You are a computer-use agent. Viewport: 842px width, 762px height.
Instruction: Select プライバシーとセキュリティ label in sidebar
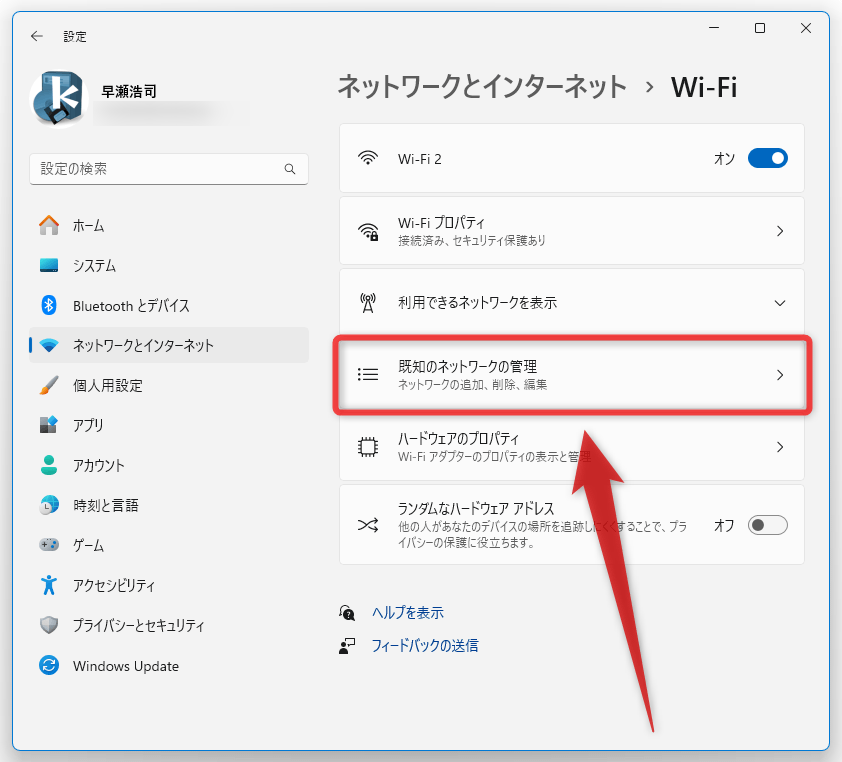point(139,625)
